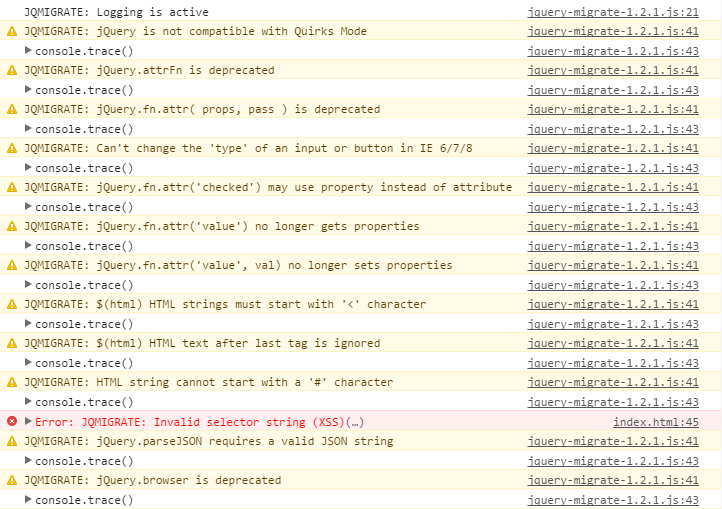Screen dimensions: 722x509
Task: Expand console.trace() under "cannot start with '#'" warning
Action: point(28,401)
